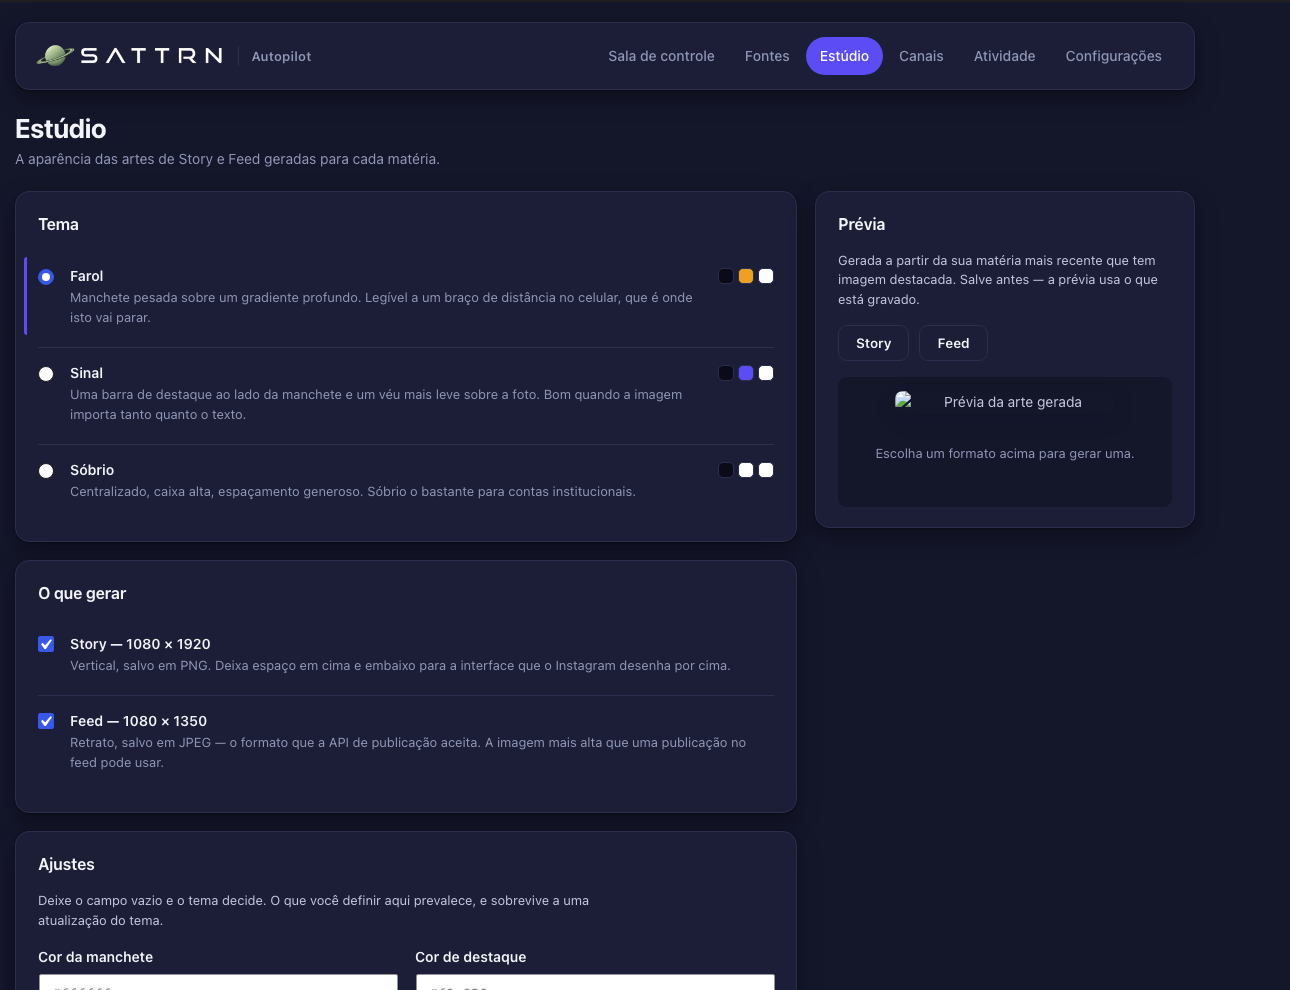Generate a Feed preview

point(953,343)
